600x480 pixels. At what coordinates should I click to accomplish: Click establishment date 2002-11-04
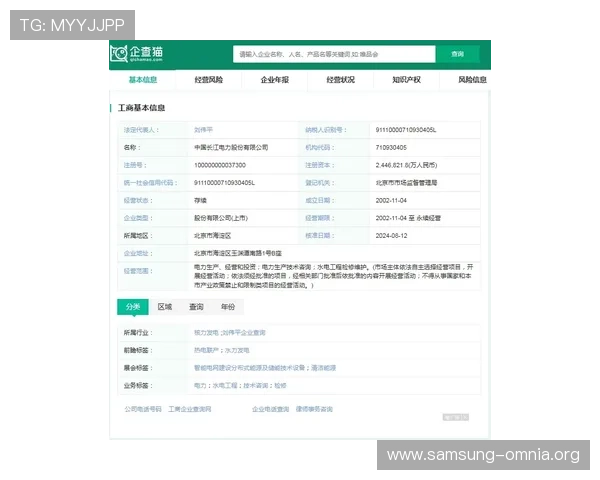[391, 200]
